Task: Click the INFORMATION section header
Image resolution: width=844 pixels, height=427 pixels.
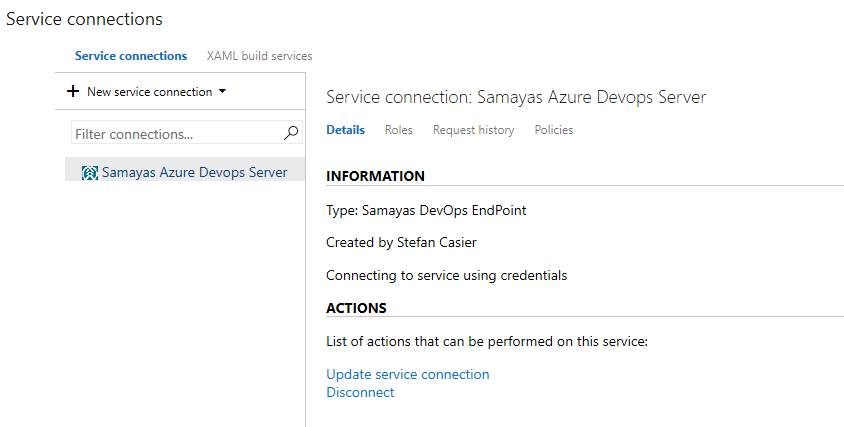Action: [x=375, y=176]
